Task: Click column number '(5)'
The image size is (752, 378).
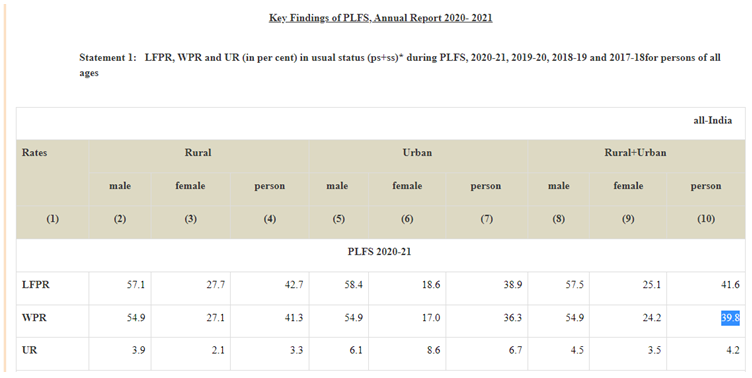Action: coord(338,219)
